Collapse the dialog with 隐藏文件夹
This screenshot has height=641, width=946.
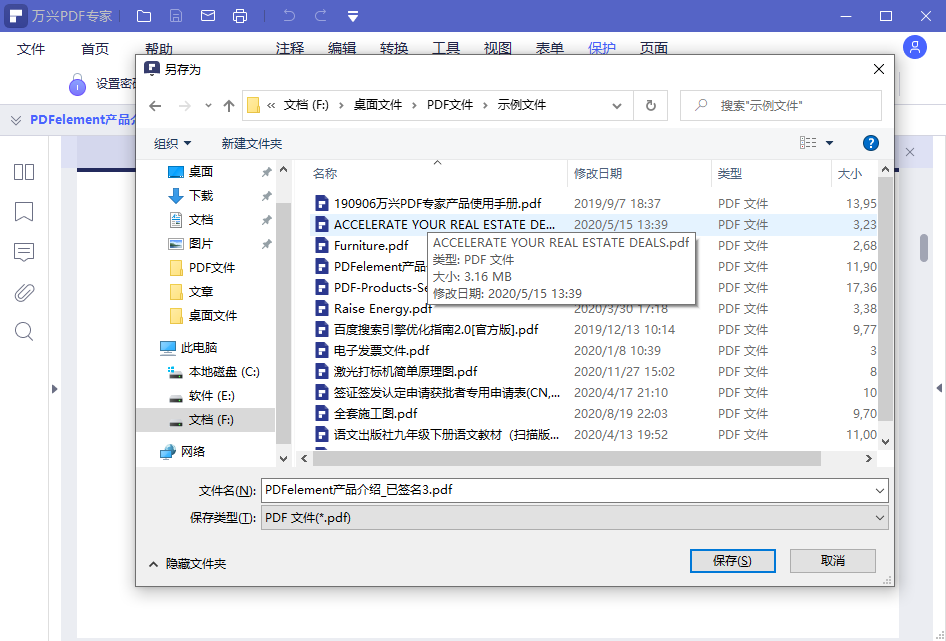tap(196, 561)
